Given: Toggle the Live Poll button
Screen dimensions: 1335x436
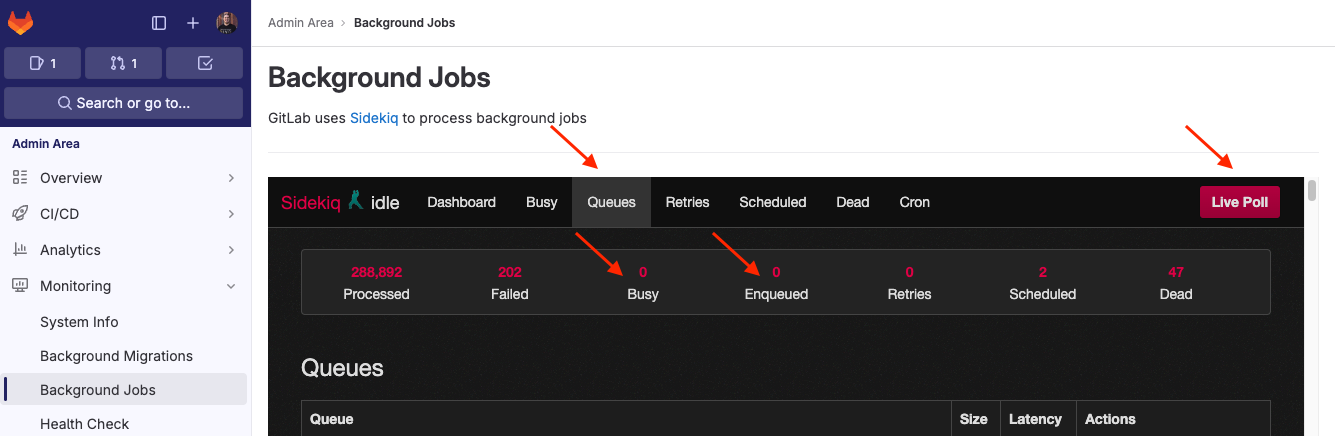Looking at the screenshot, I should pyautogui.click(x=1239, y=202).
